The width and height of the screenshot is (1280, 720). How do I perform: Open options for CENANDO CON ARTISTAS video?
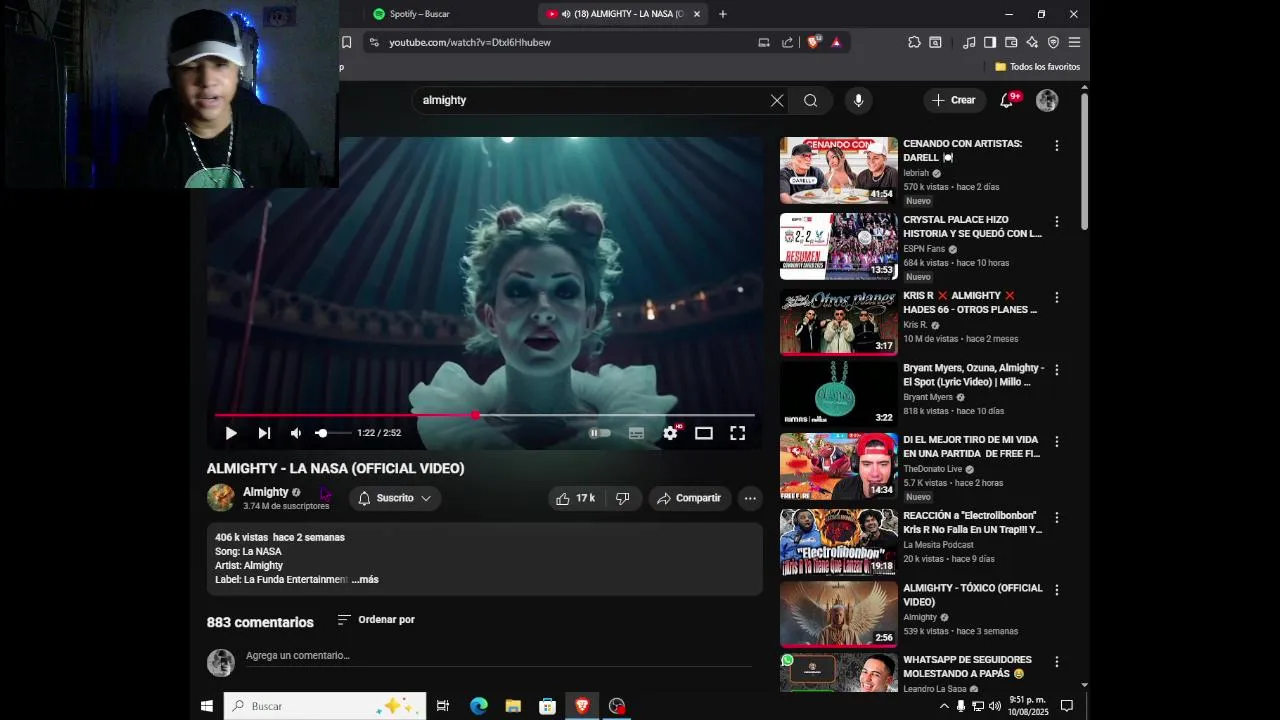click(1056, 146)
